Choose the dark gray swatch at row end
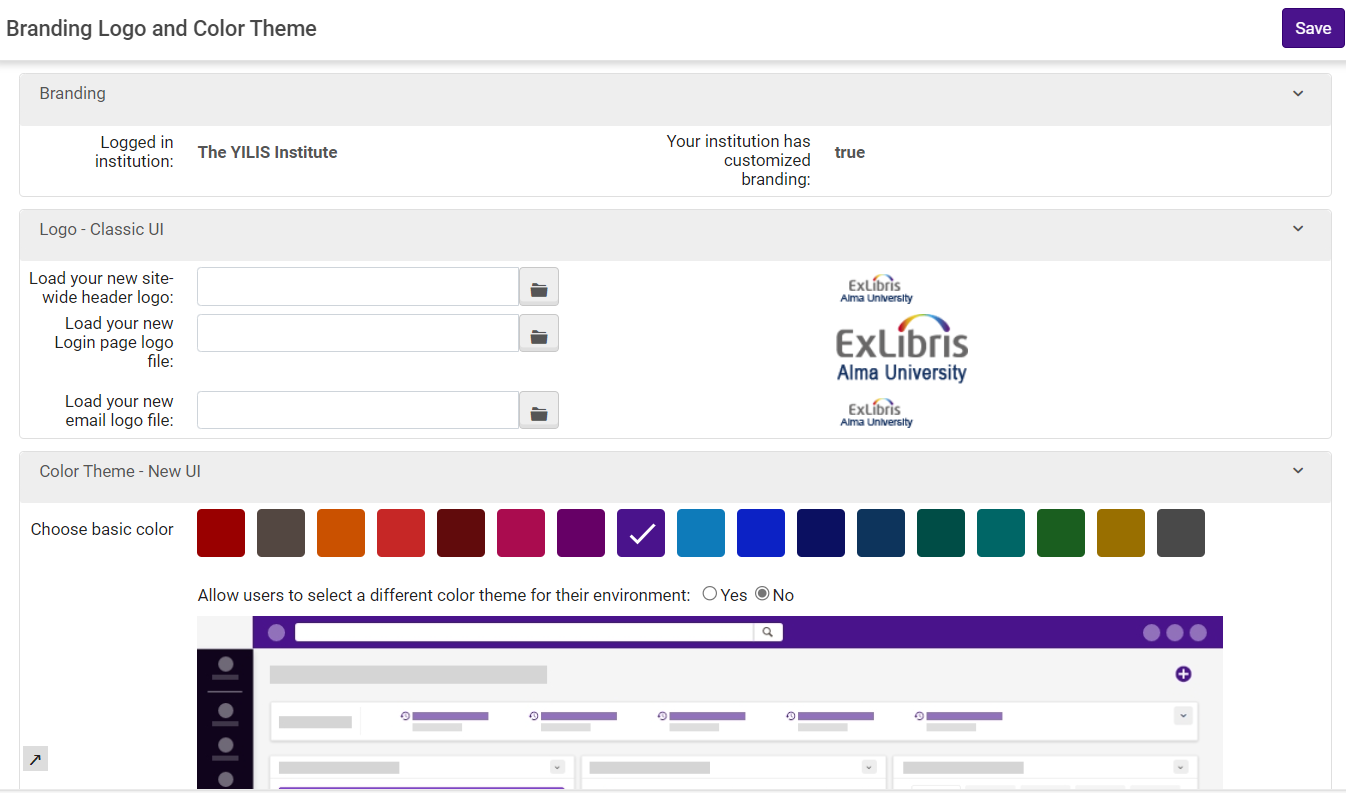 click(1181, 533)
